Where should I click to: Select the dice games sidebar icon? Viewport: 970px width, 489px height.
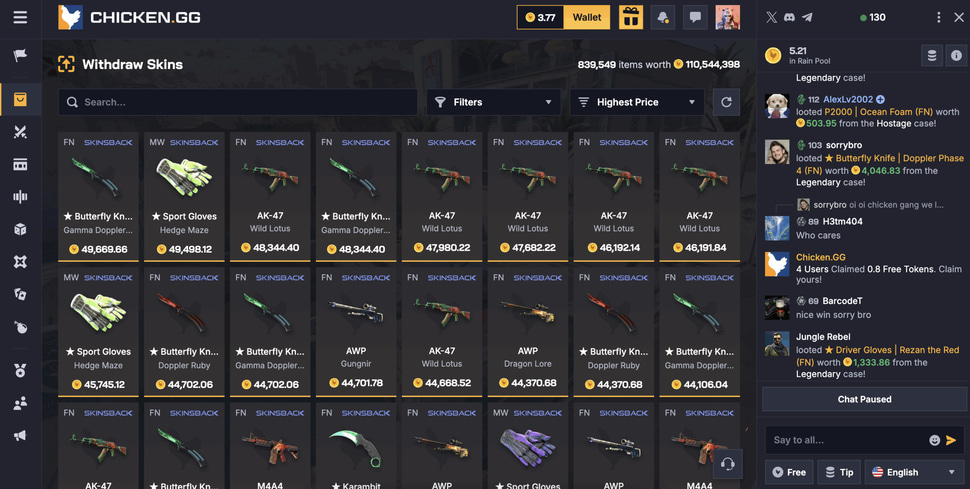pyautogui.click(x=20, y=229)
